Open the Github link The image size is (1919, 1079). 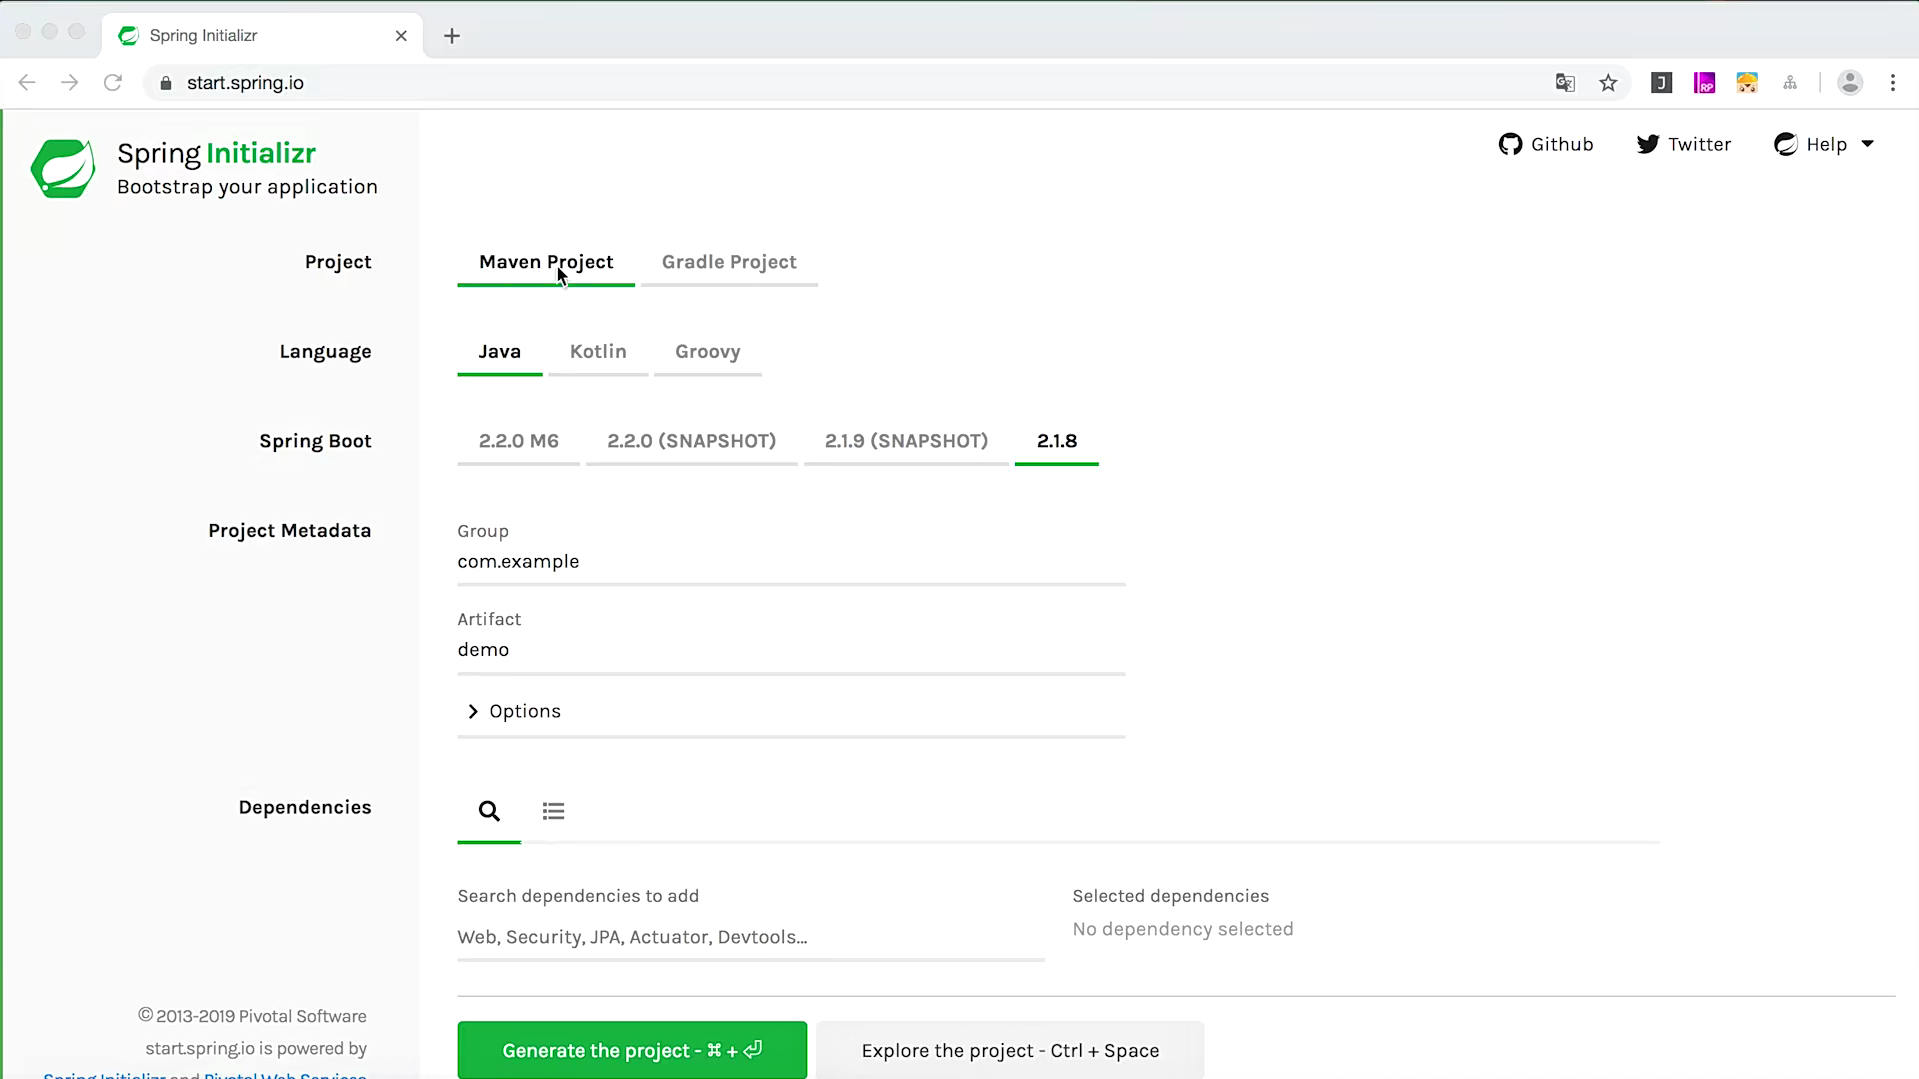click(1546, 144)
